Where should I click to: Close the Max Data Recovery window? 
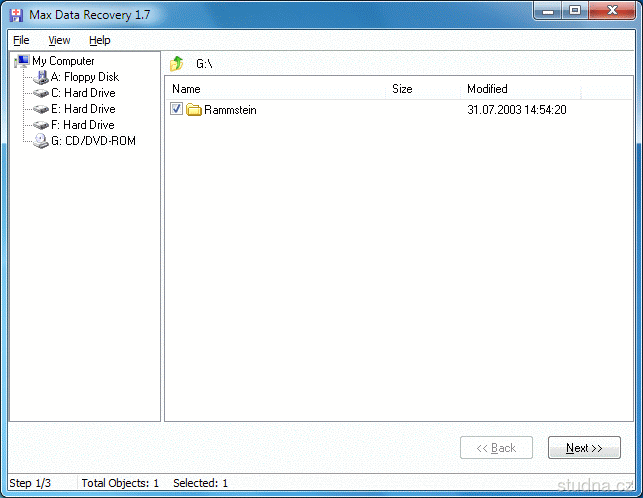612,11
